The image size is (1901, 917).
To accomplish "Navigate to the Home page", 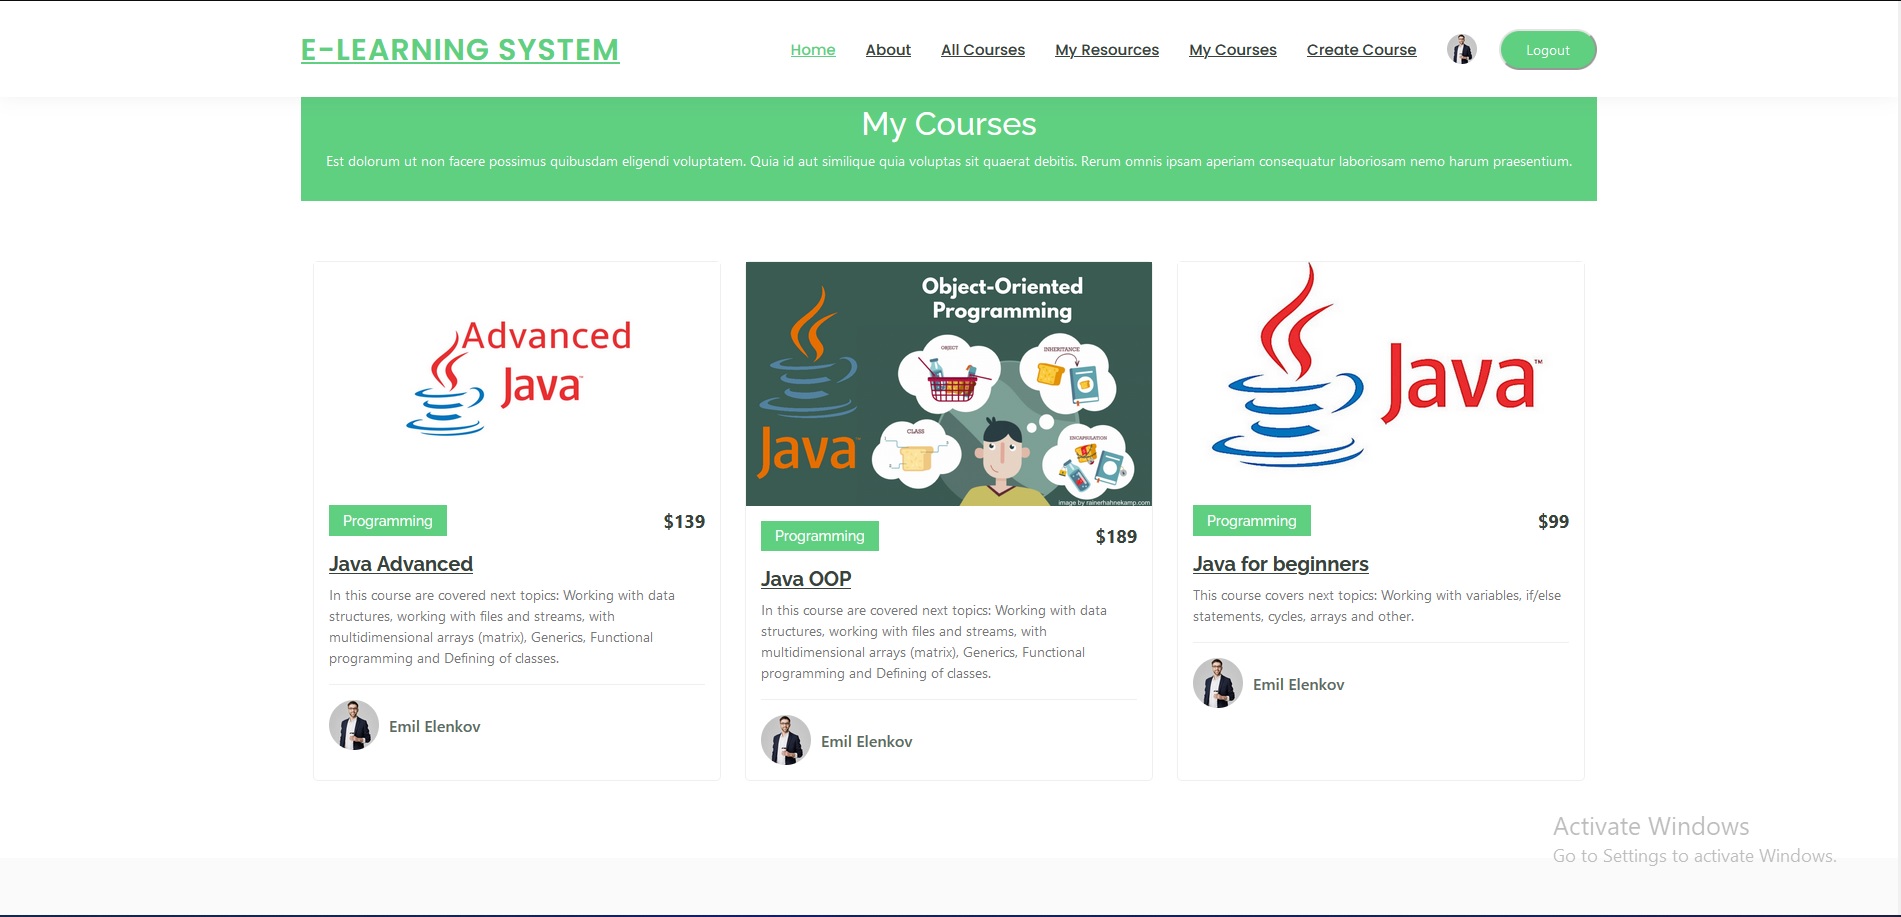I will click(812, 49).
